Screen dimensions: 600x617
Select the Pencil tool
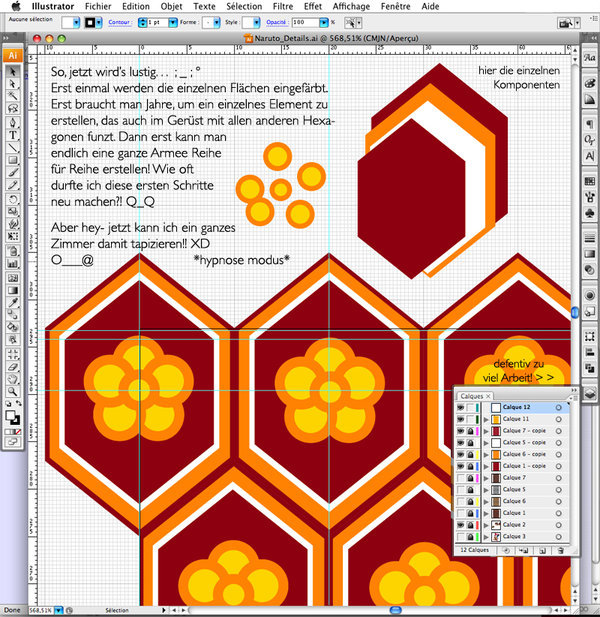tap(13, 185)
